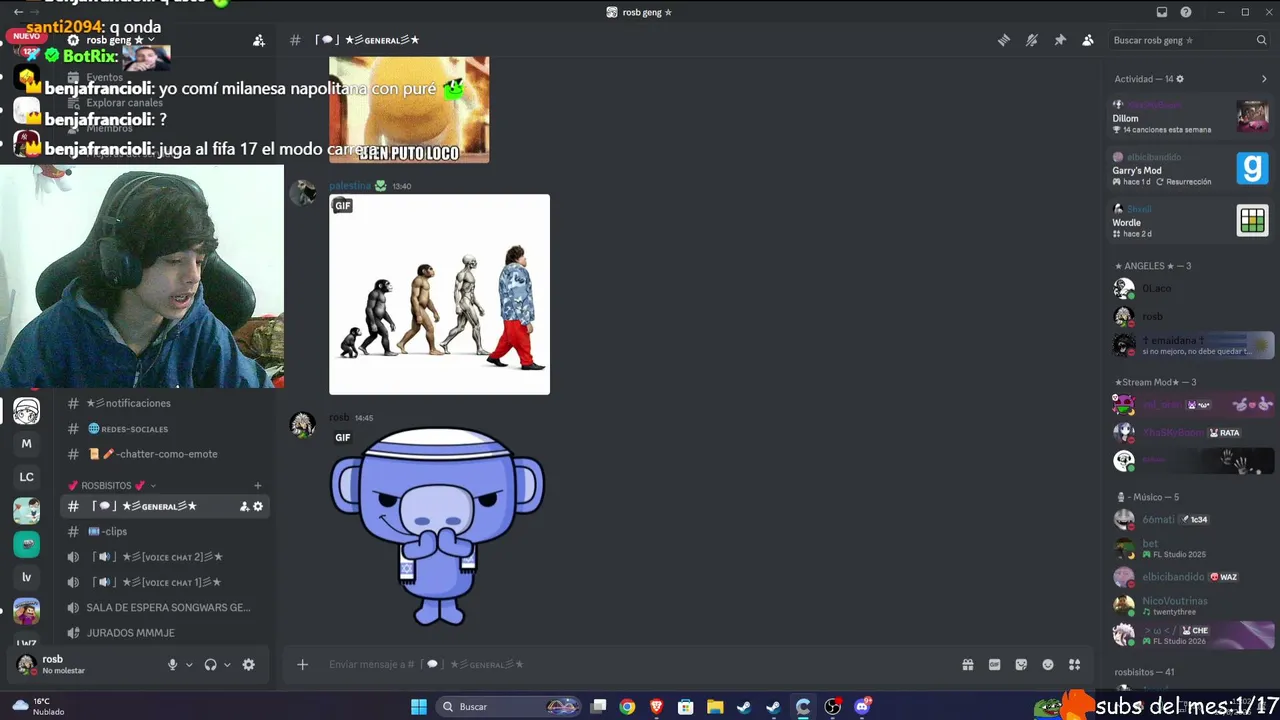Viewport: 1280px width, 720px height.
Task: Open File Explorer from taskbar
Action: pyautogui.click(x=715, y=707)
